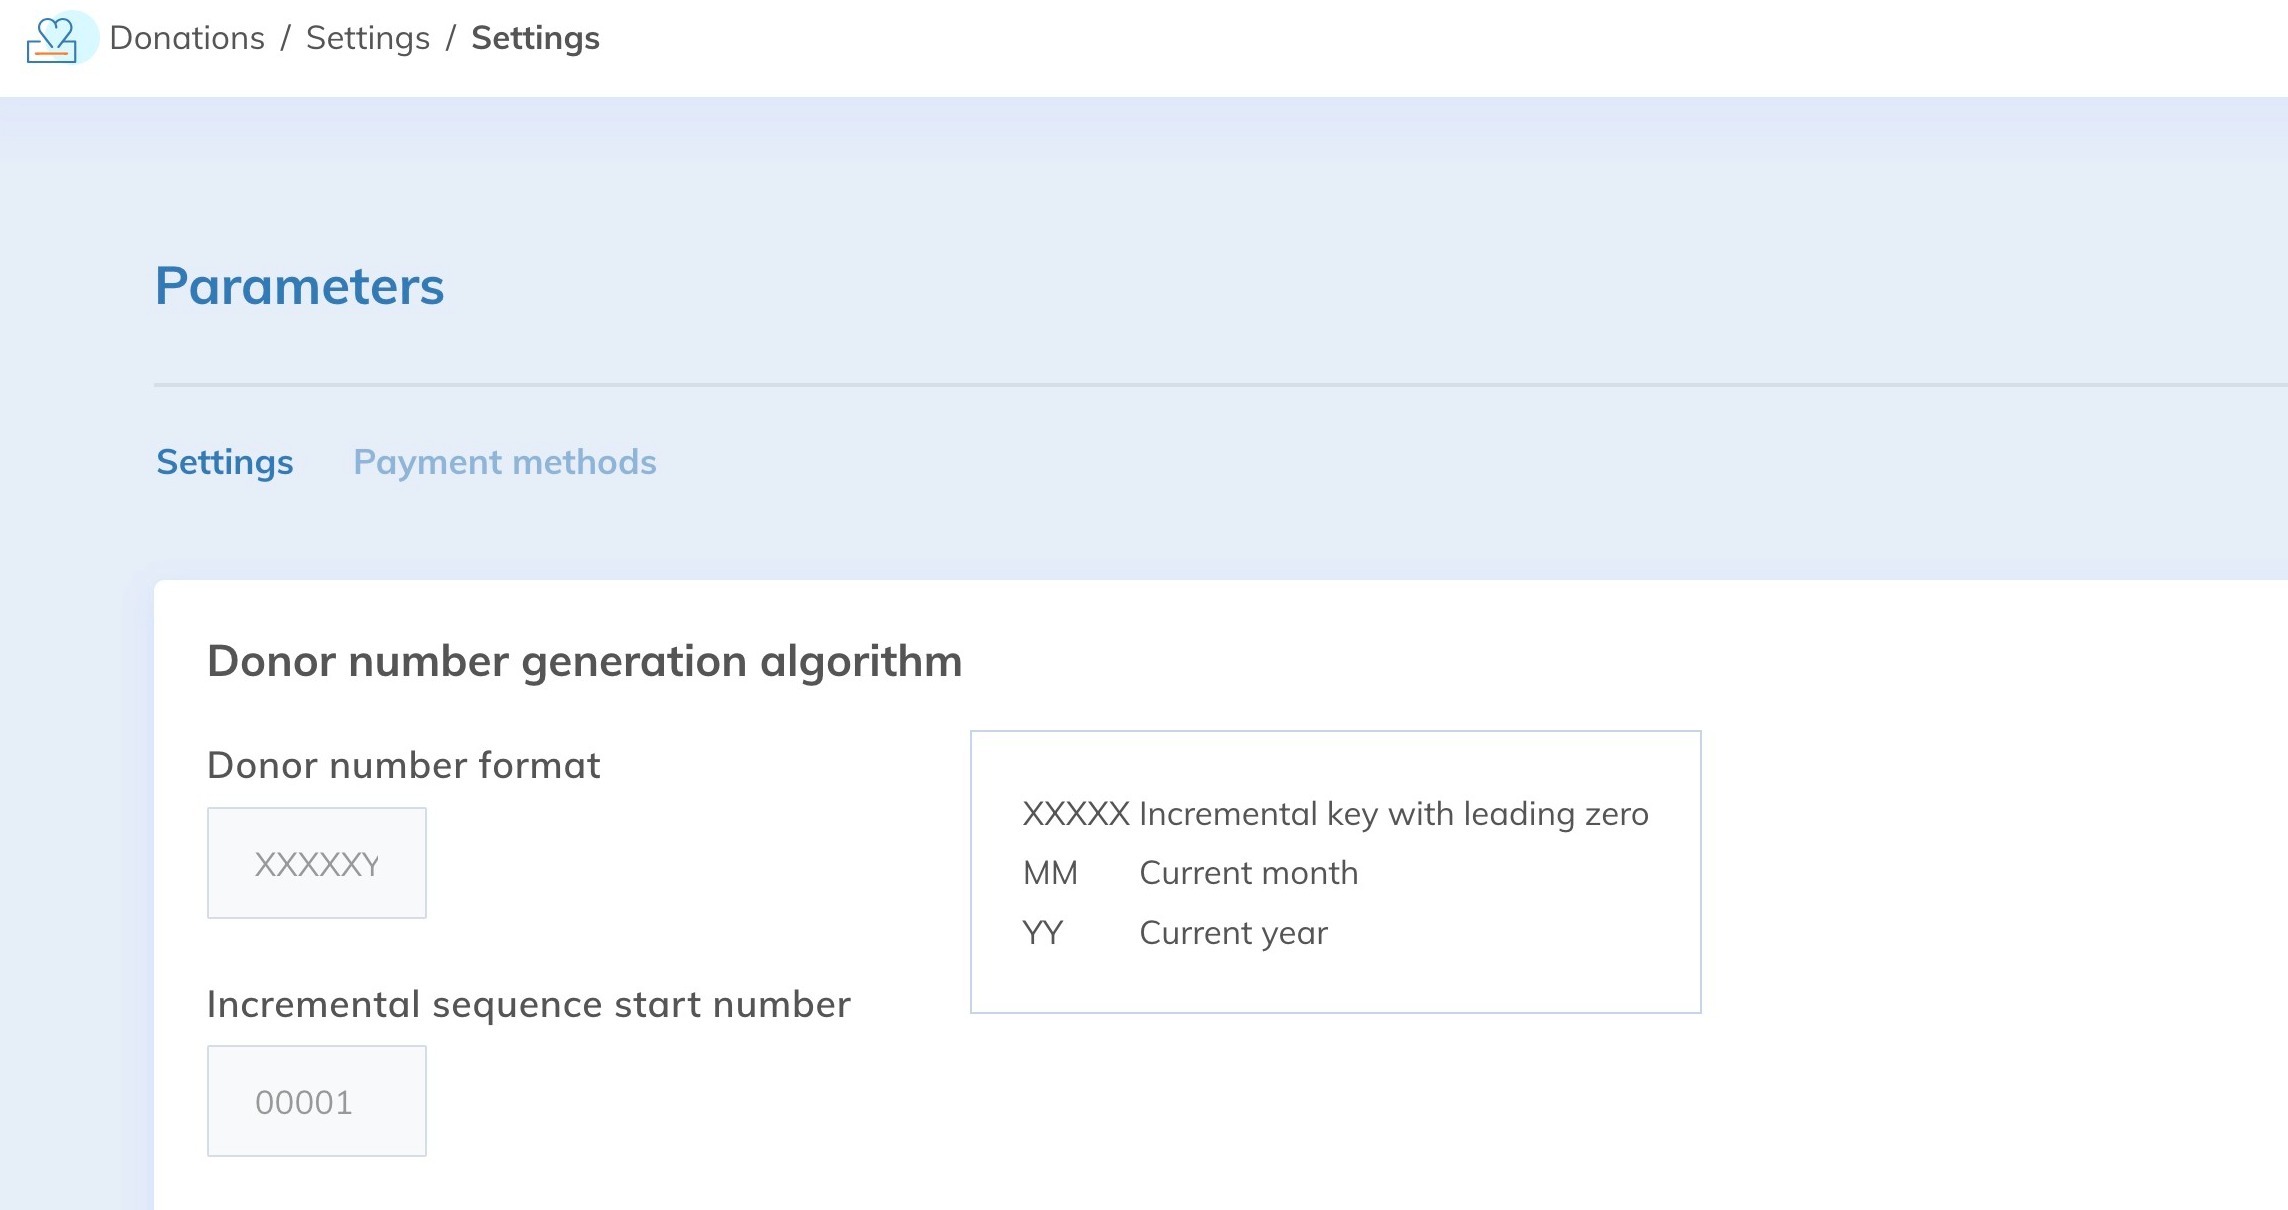Click the MM code in the legend
This screenshot has height=1210, width=2288.
point(1050,873)
